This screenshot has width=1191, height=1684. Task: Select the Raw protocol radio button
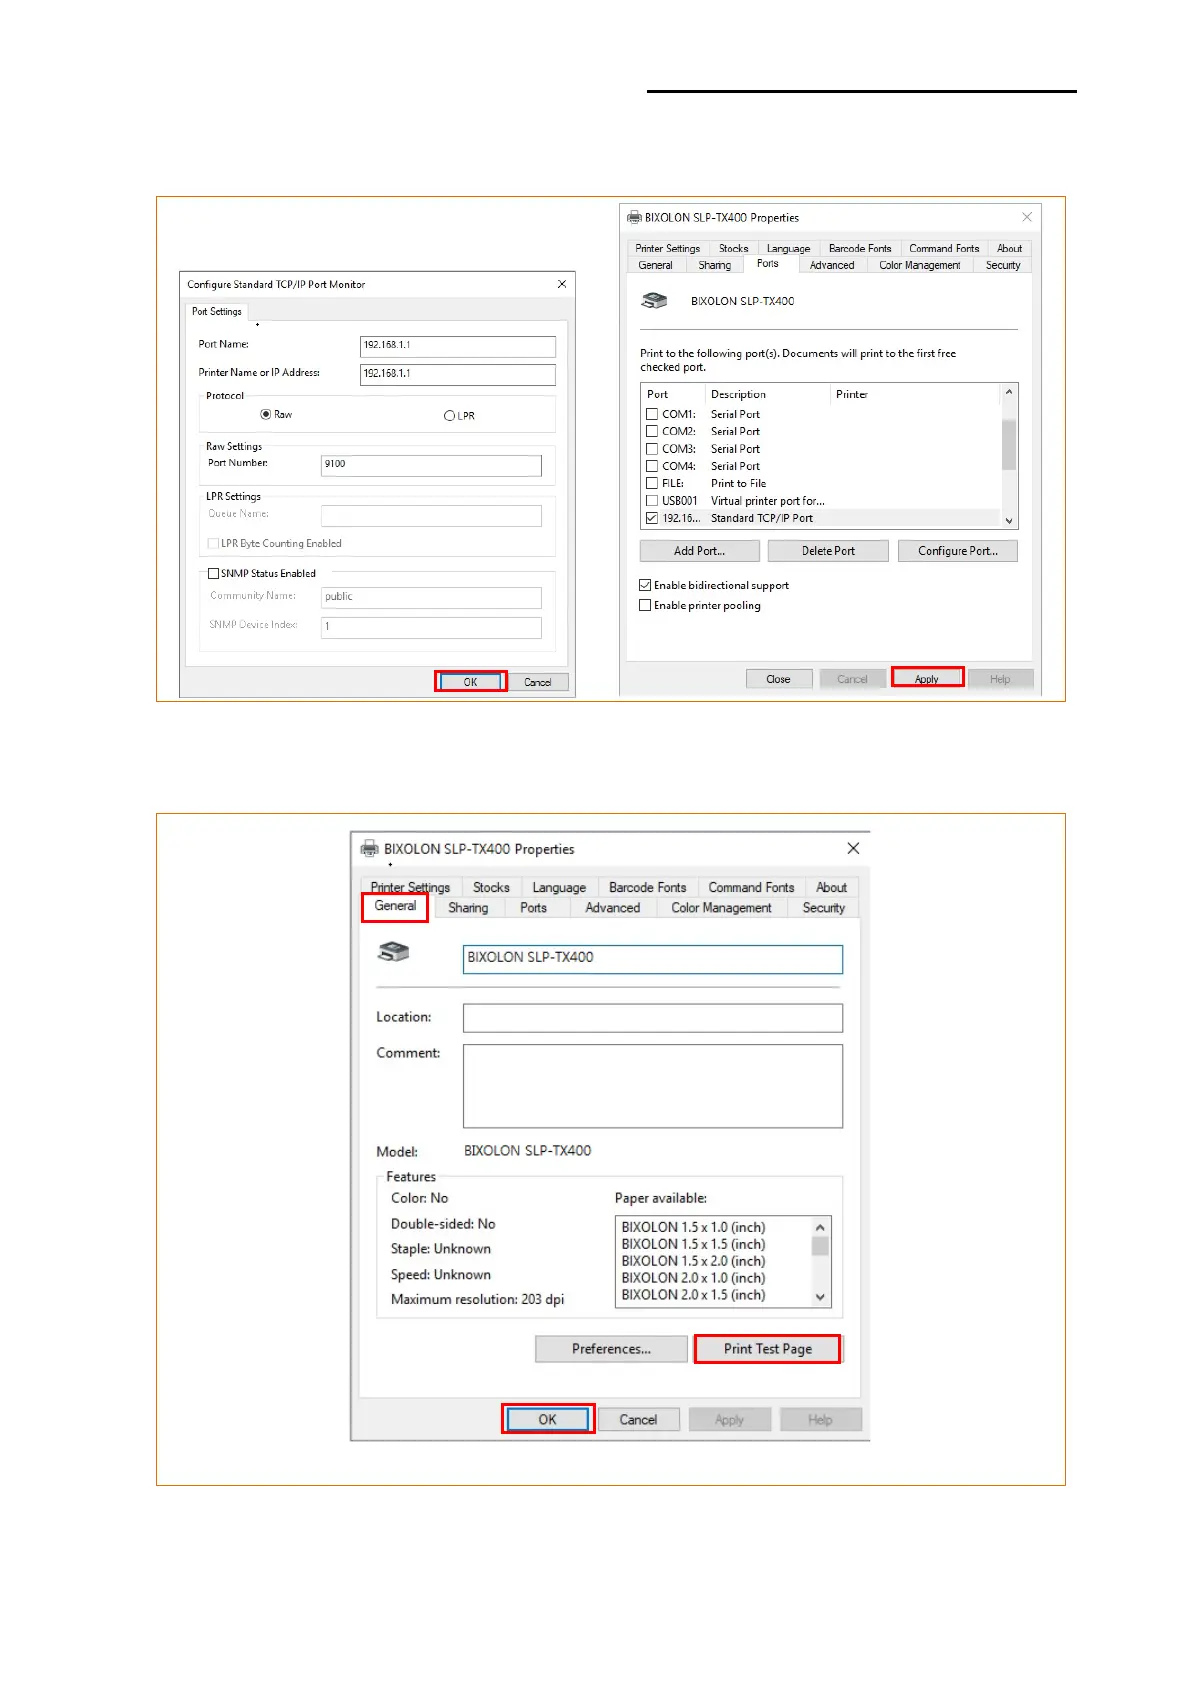coord(266,414)
